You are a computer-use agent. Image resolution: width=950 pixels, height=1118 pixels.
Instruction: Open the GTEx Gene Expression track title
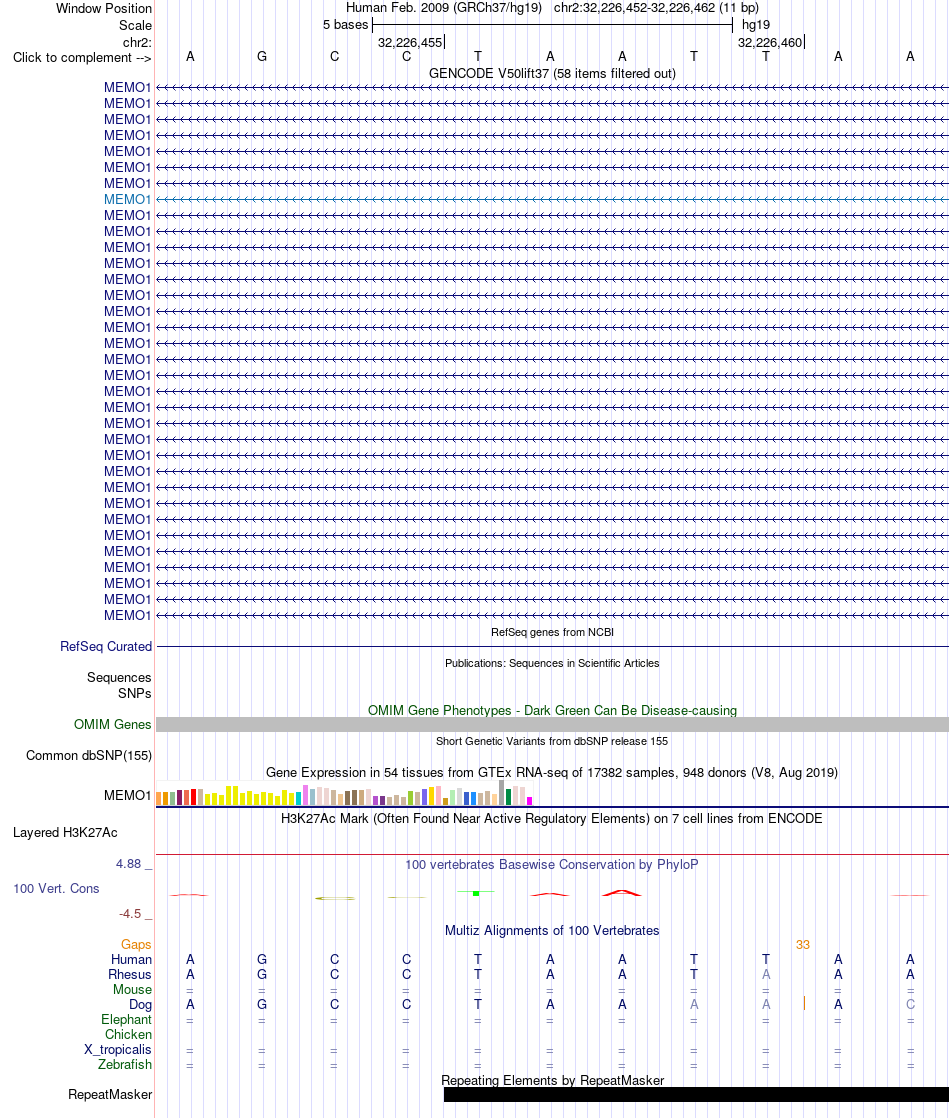click(x=552, y=772)
